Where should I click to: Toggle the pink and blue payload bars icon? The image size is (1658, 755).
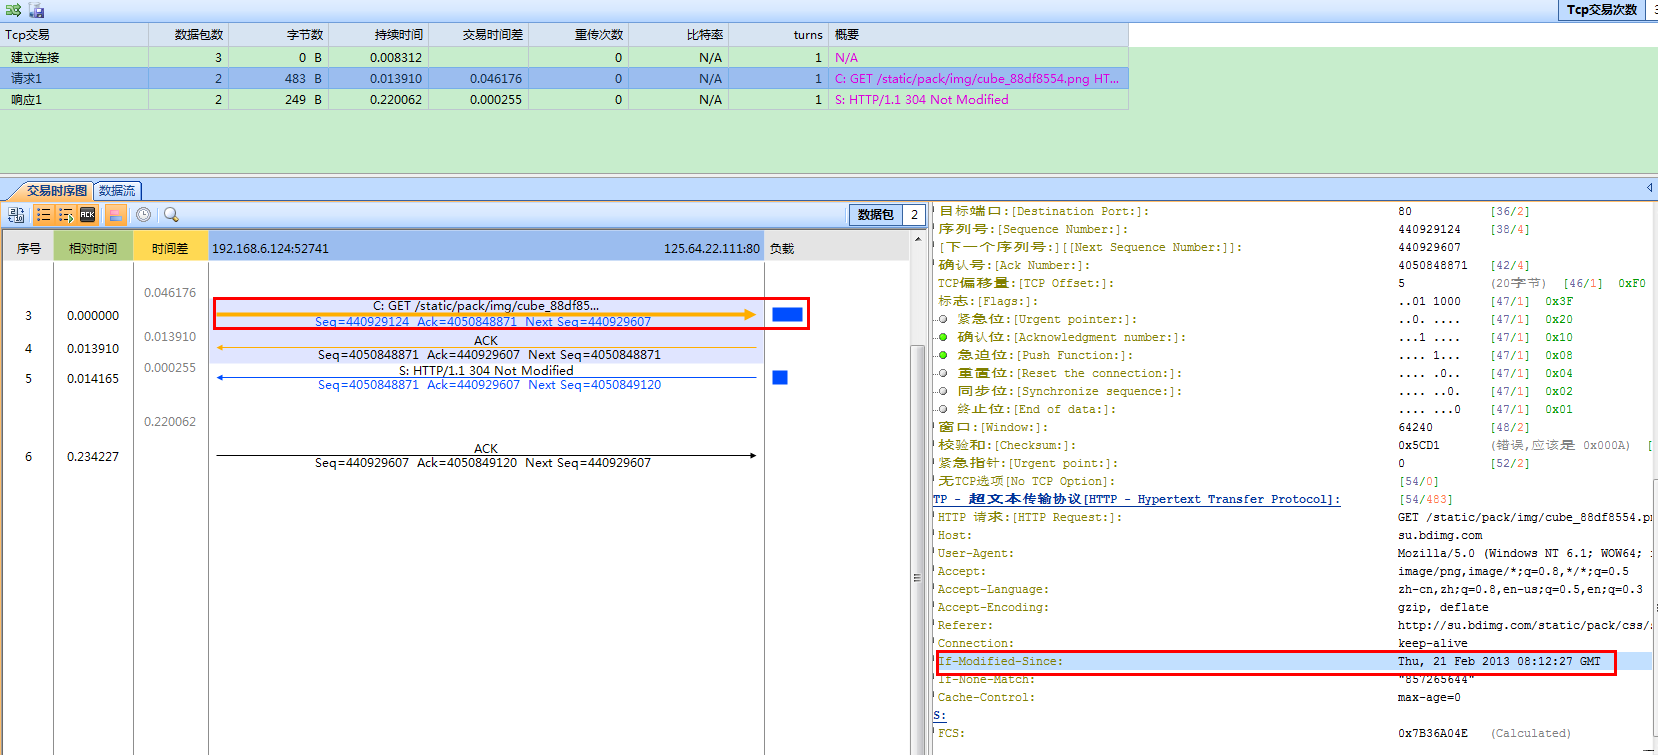tap(116, 215)
